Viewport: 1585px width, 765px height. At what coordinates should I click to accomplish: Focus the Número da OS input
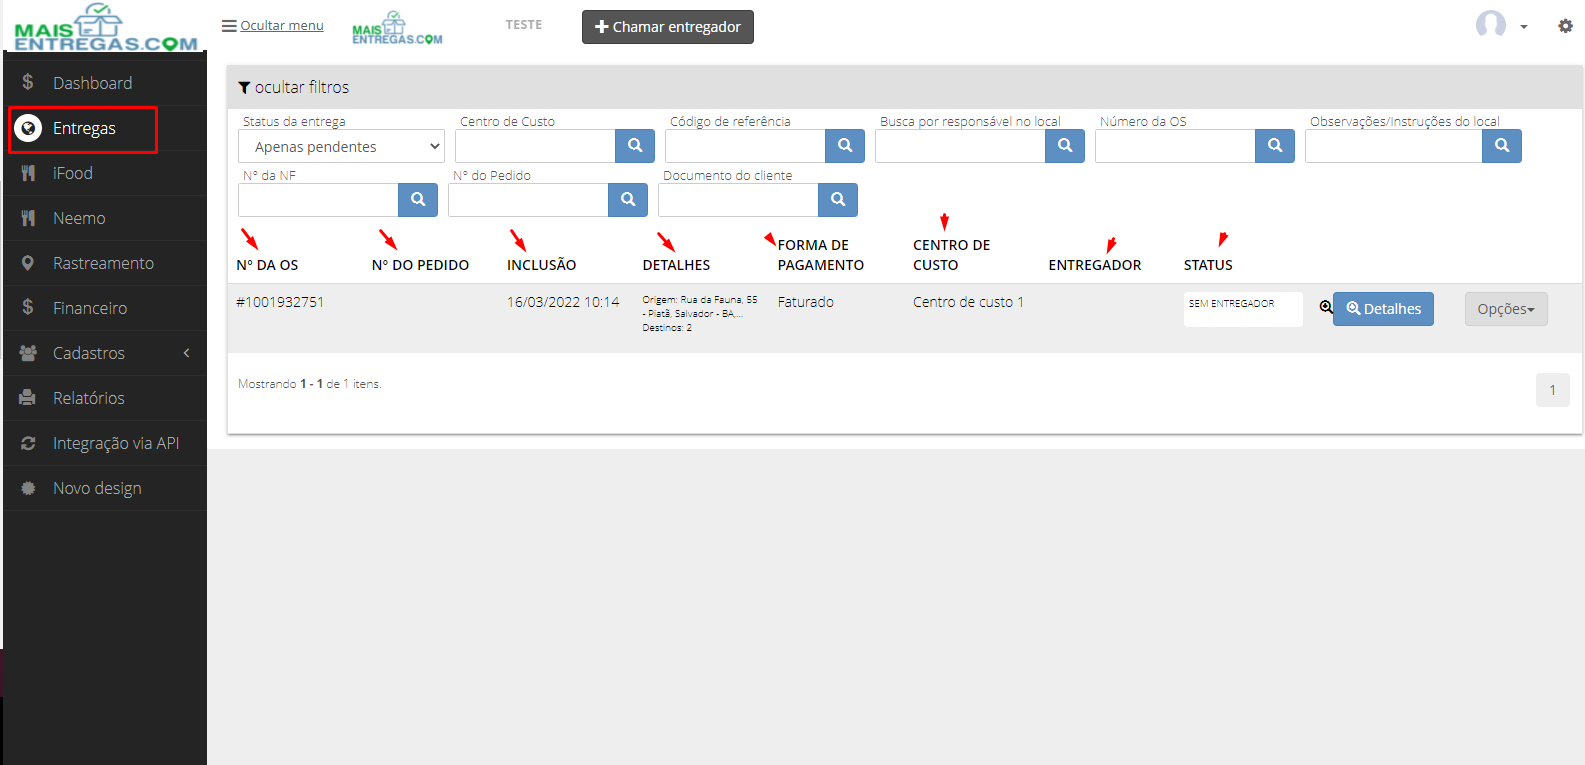pyautogui.click(x=1175, y=146)
